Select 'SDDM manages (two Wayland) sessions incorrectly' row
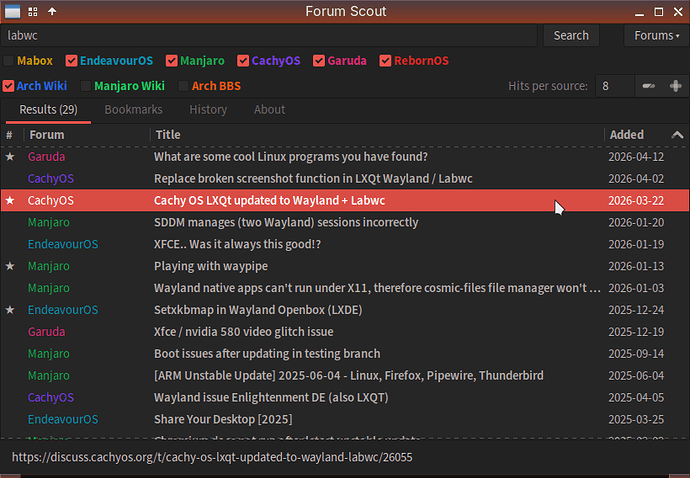The height and width of the screenshot is (478, 690). pos(345,222)
